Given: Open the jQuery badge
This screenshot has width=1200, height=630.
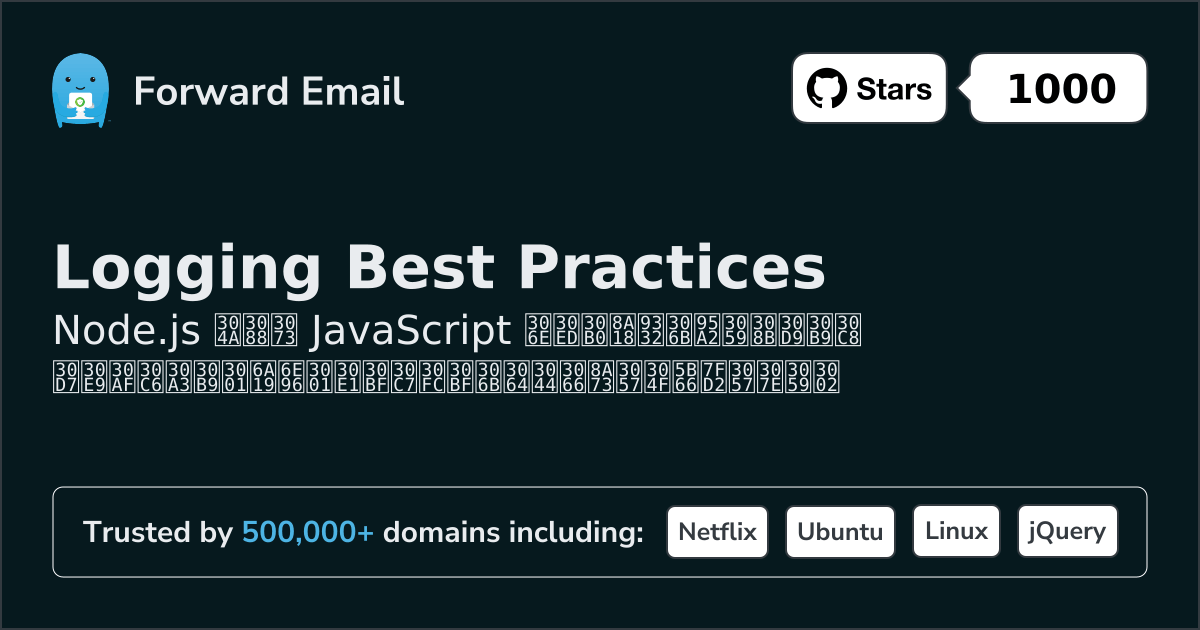Looking at the screenshot, I should [1067, 532].
